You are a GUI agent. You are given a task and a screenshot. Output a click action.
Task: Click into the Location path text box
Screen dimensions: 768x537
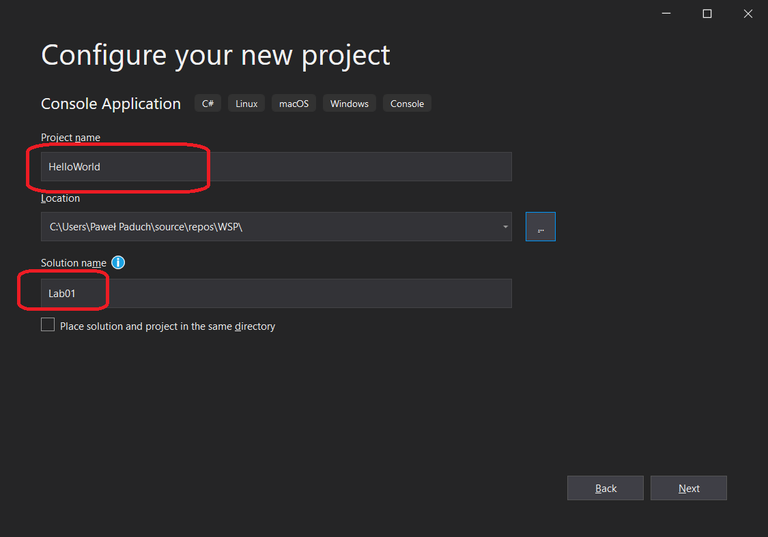(270, 227)
